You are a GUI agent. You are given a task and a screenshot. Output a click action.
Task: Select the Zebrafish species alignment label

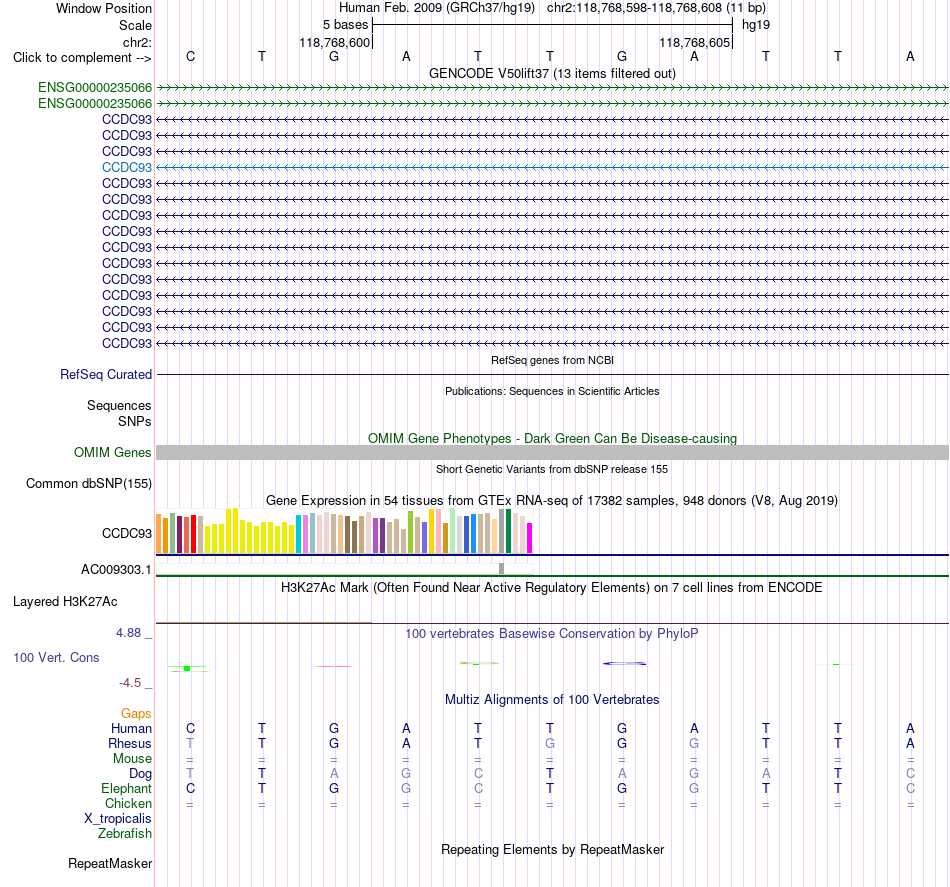click(x=125, y=834)
